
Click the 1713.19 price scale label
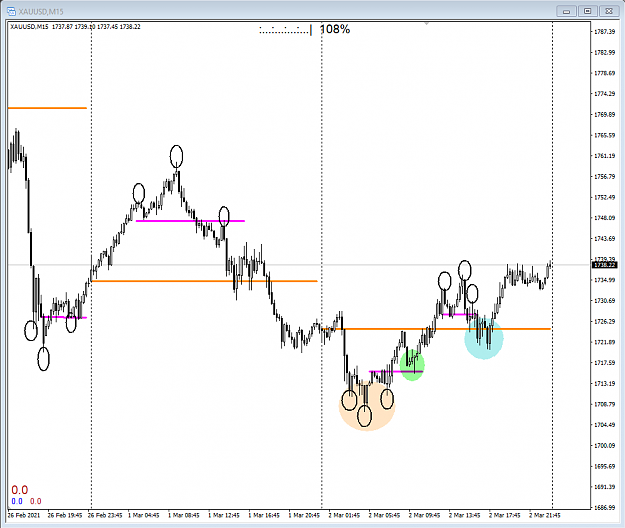click(605, 384)
